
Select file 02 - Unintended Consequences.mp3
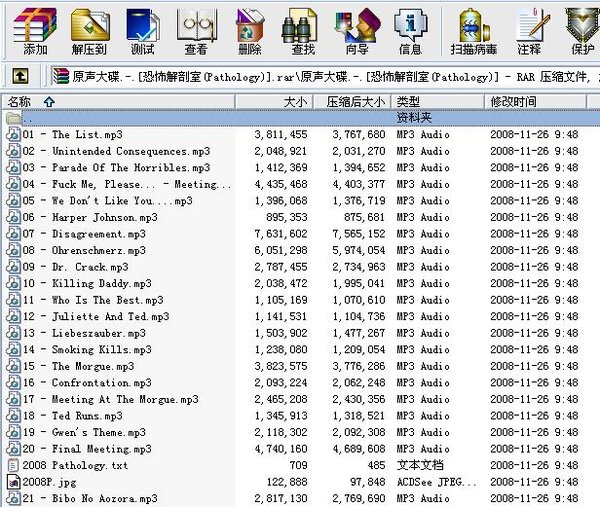(x=116, y=151)
